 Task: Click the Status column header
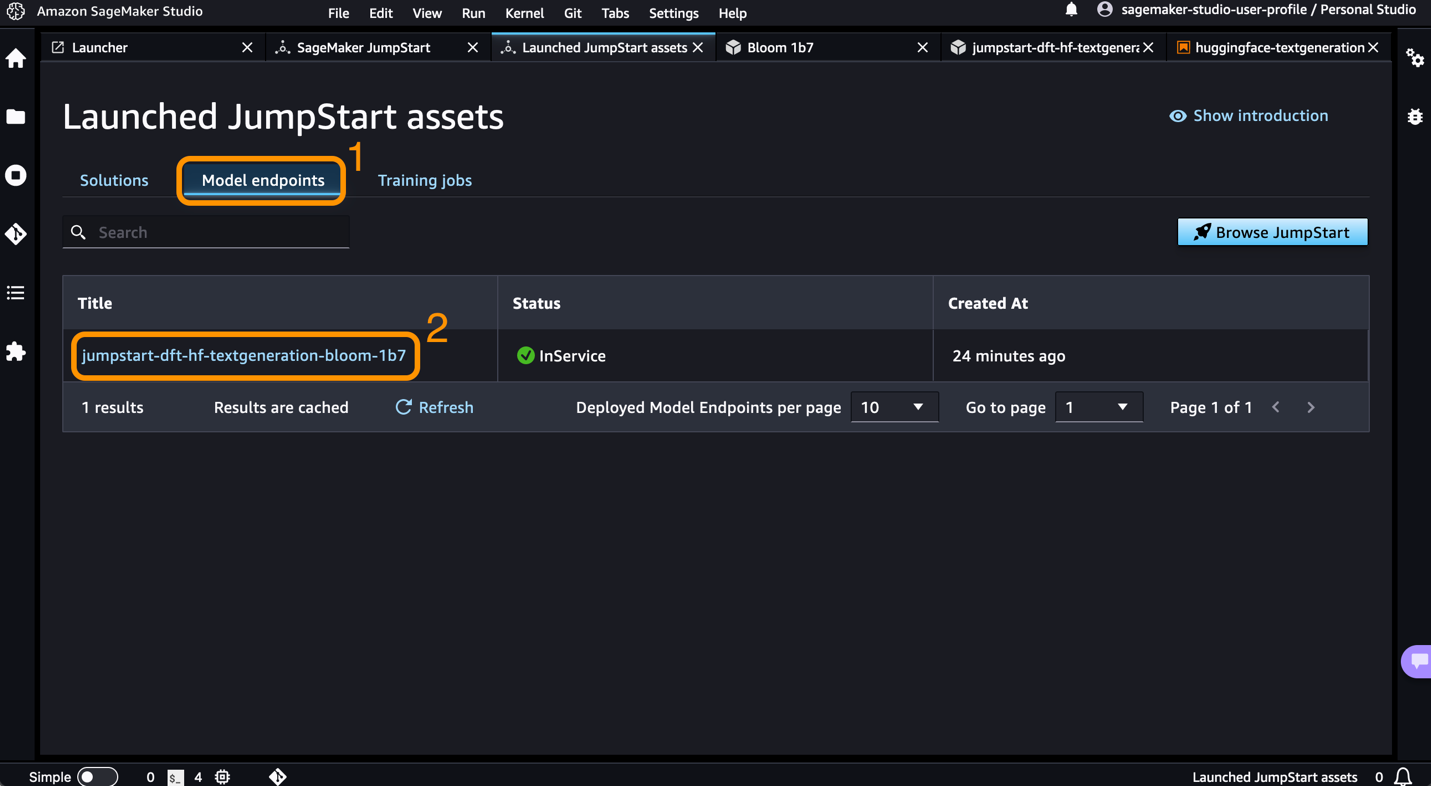point(715,303)
